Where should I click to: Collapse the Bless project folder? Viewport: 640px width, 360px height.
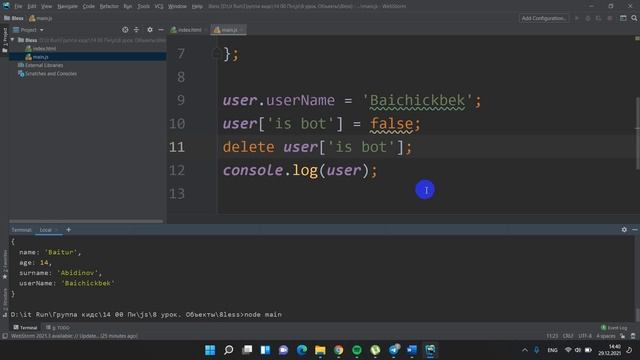[x=13, y=40]
